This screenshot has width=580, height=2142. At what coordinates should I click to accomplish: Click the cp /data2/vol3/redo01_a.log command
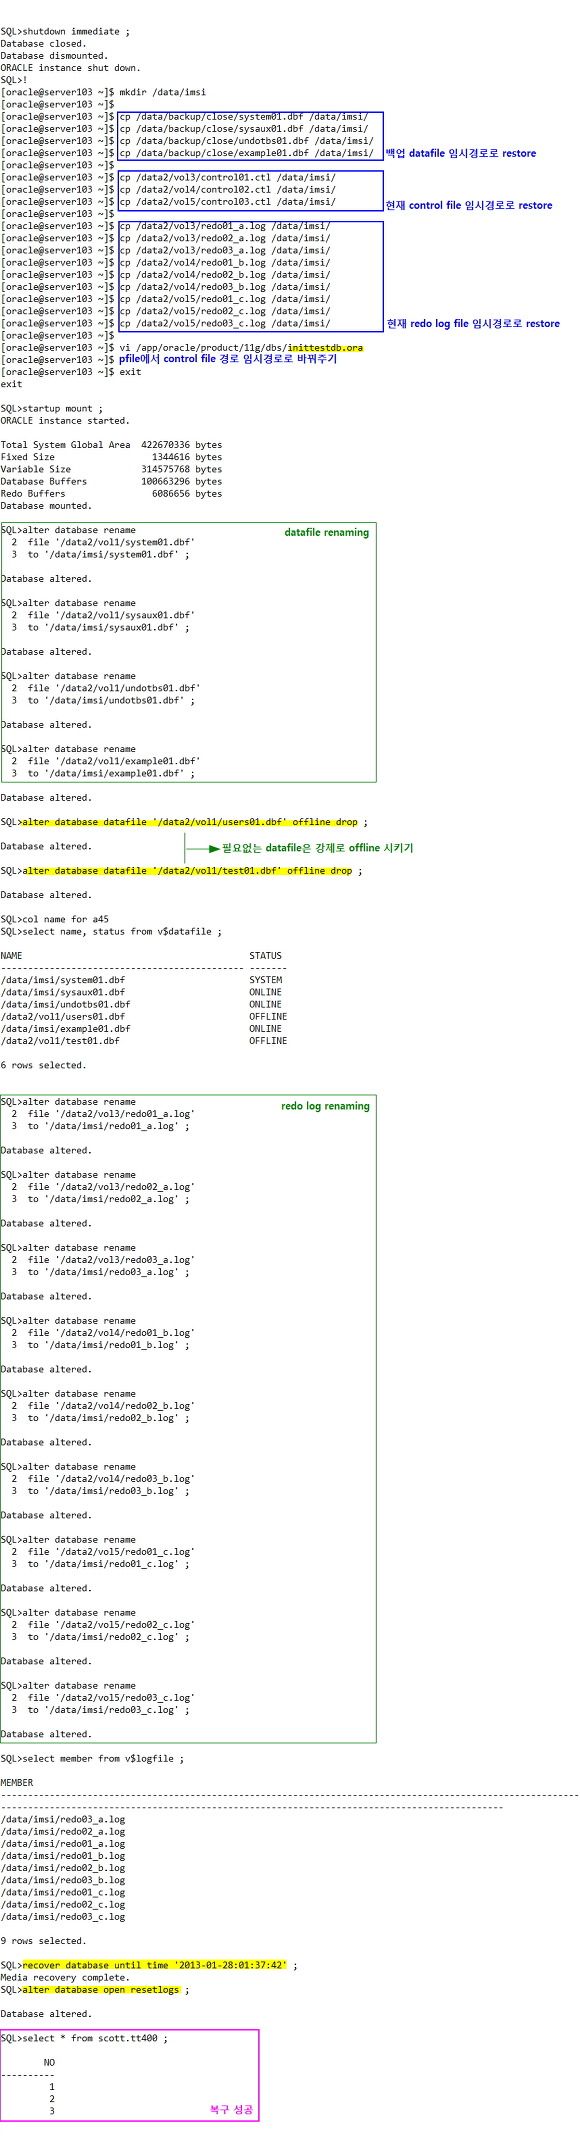(x=224, y=226)
